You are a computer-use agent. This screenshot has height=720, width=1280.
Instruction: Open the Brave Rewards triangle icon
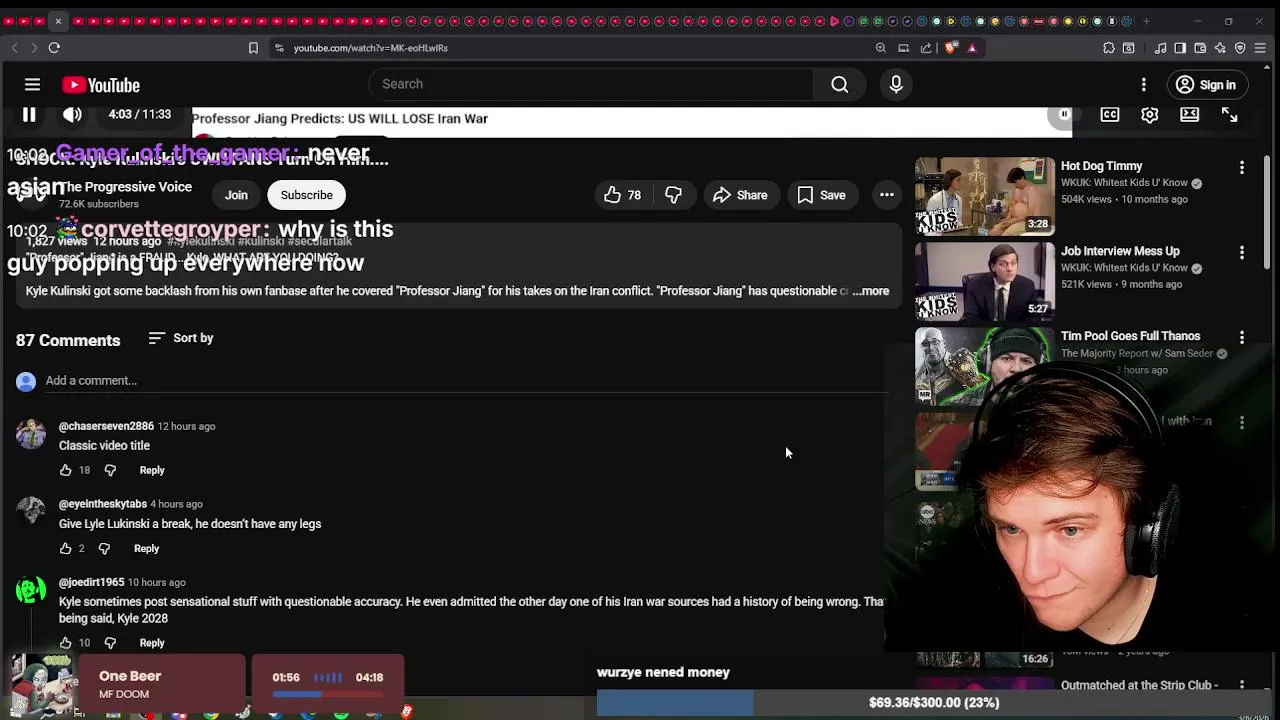tap(972, 47)
